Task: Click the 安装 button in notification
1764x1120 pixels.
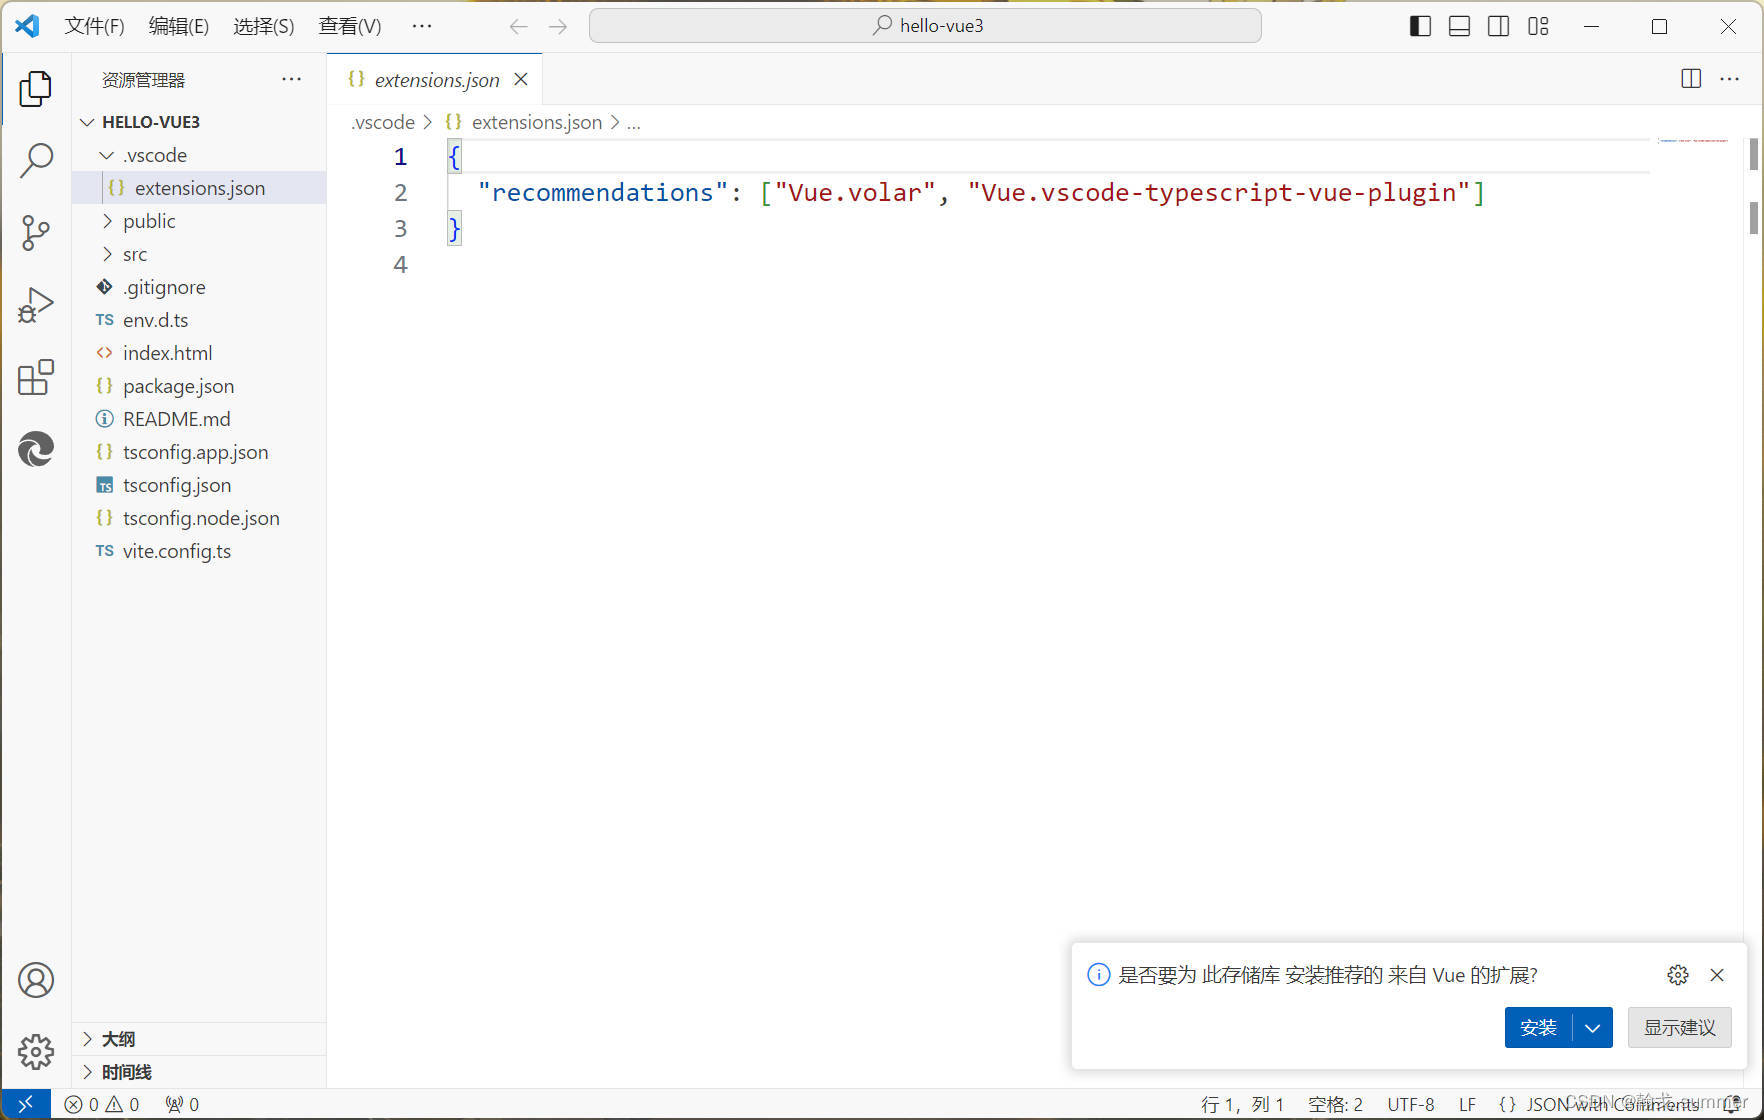Action: [x=1538, y=1028]
